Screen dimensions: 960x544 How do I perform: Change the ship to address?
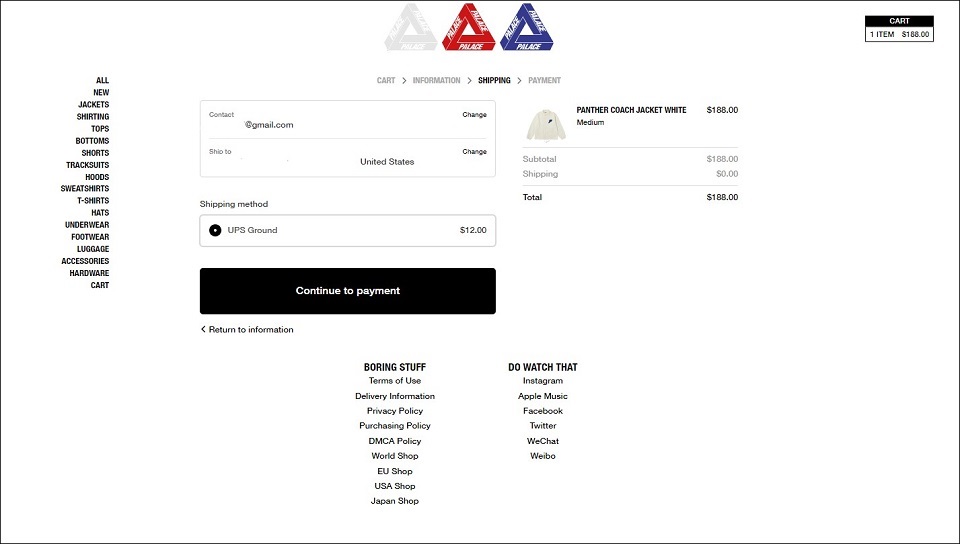pyautogui.click(x=474, y=151)
